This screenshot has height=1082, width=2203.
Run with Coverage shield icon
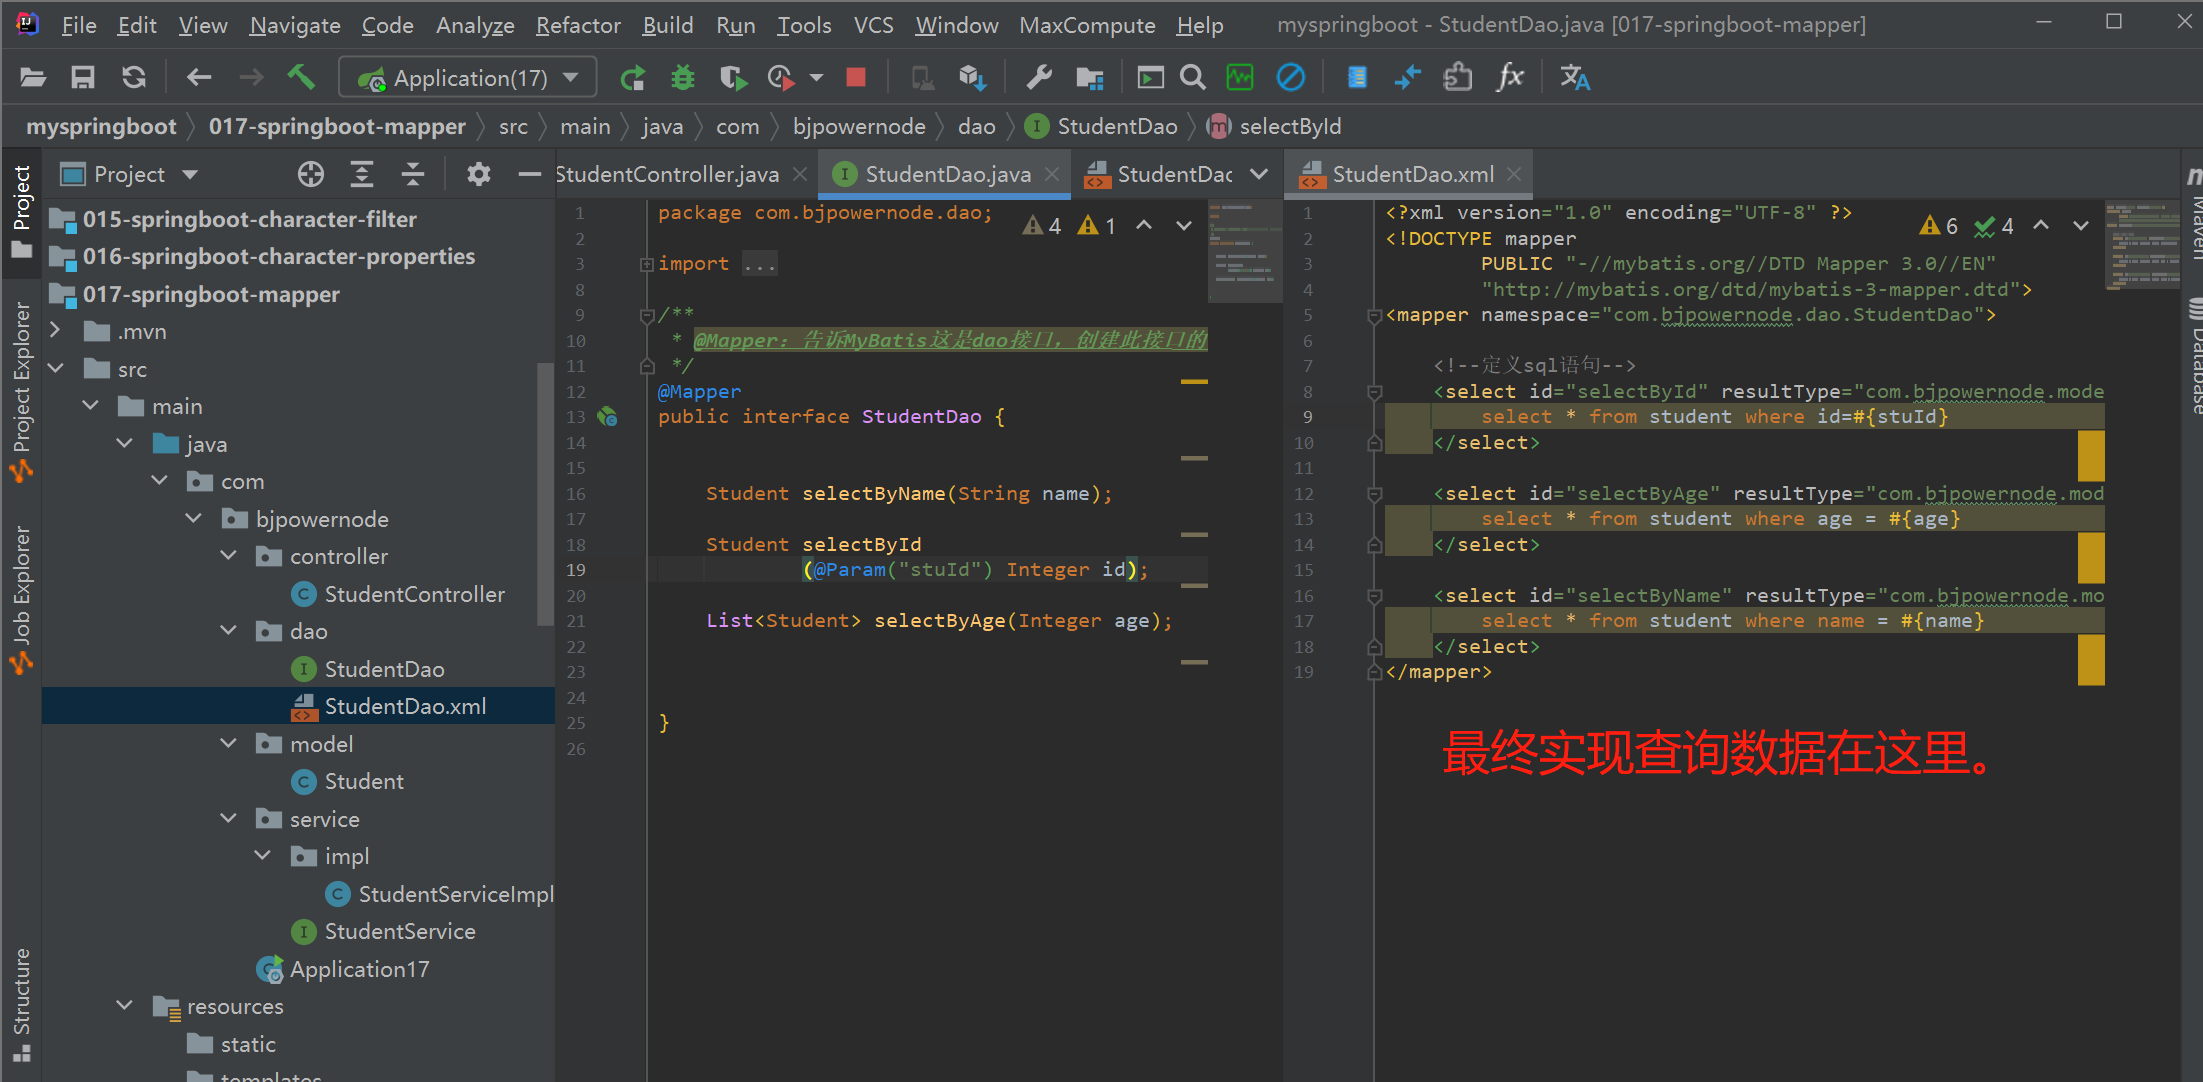733,78
